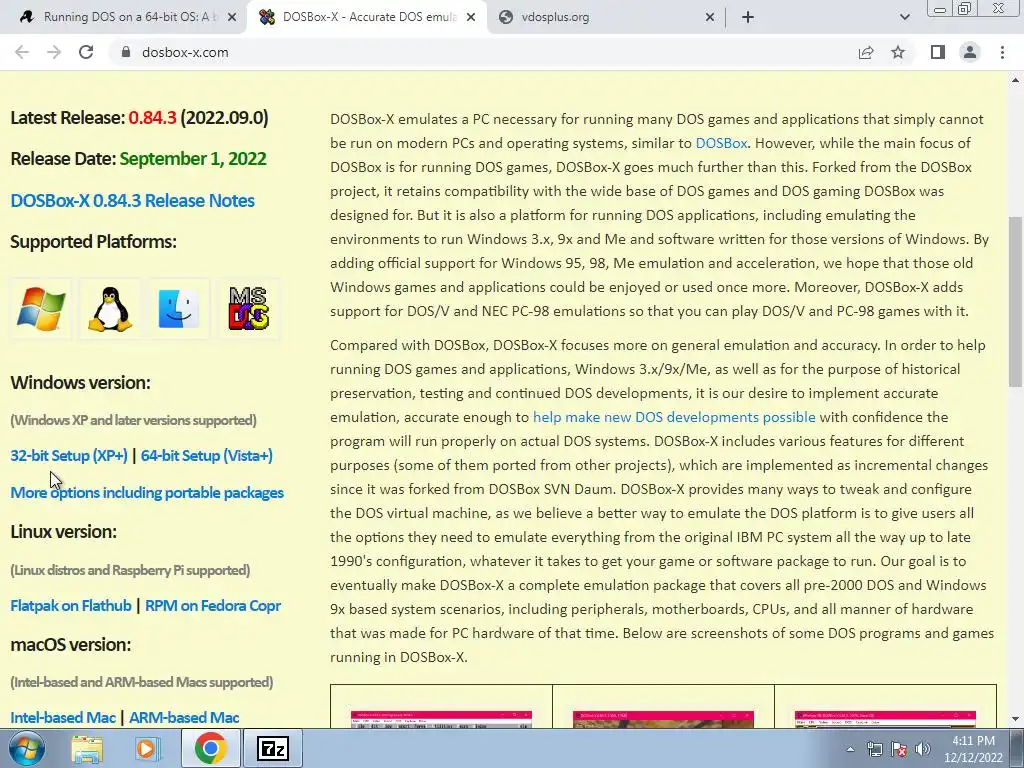1024x768 pixels.
Task: Select Chrome icon in taskbar
Action: [x=210, y=748]
